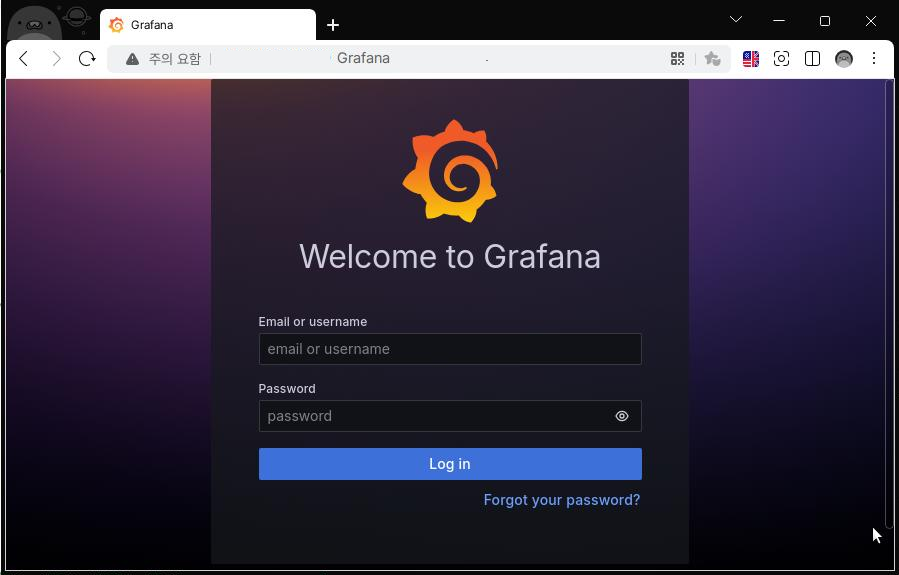Click the security warning triangle icon
The height and width of the screenshot is (575, 899).
[132, 59]
